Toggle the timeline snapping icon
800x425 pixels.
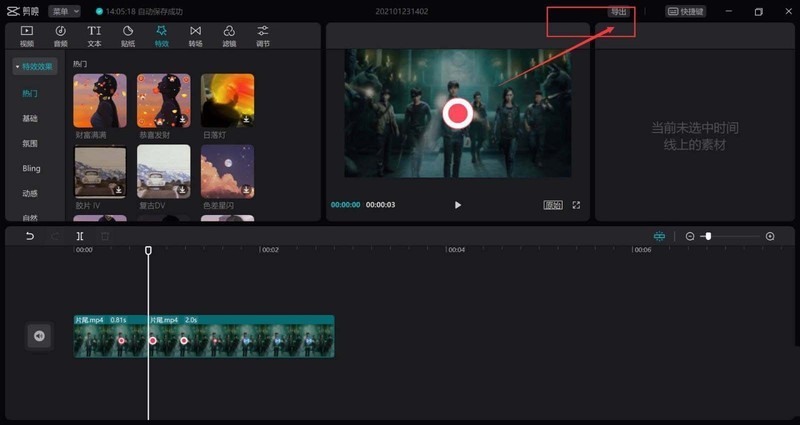(x=659, y=236)
